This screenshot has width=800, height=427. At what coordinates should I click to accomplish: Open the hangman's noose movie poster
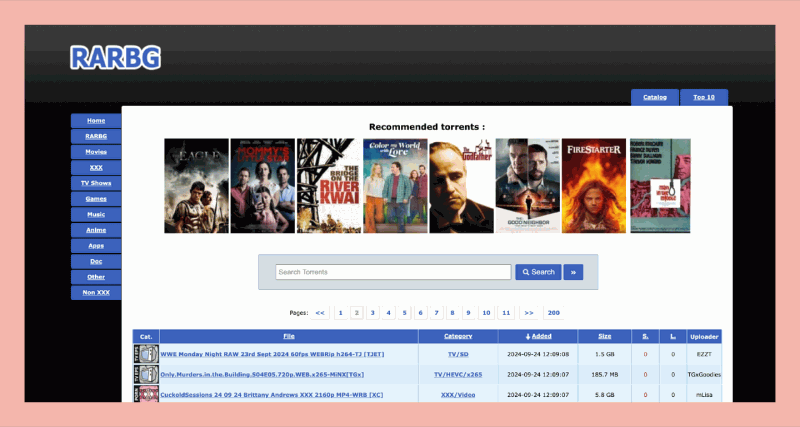pyautogui.click(x=660, y=186)
